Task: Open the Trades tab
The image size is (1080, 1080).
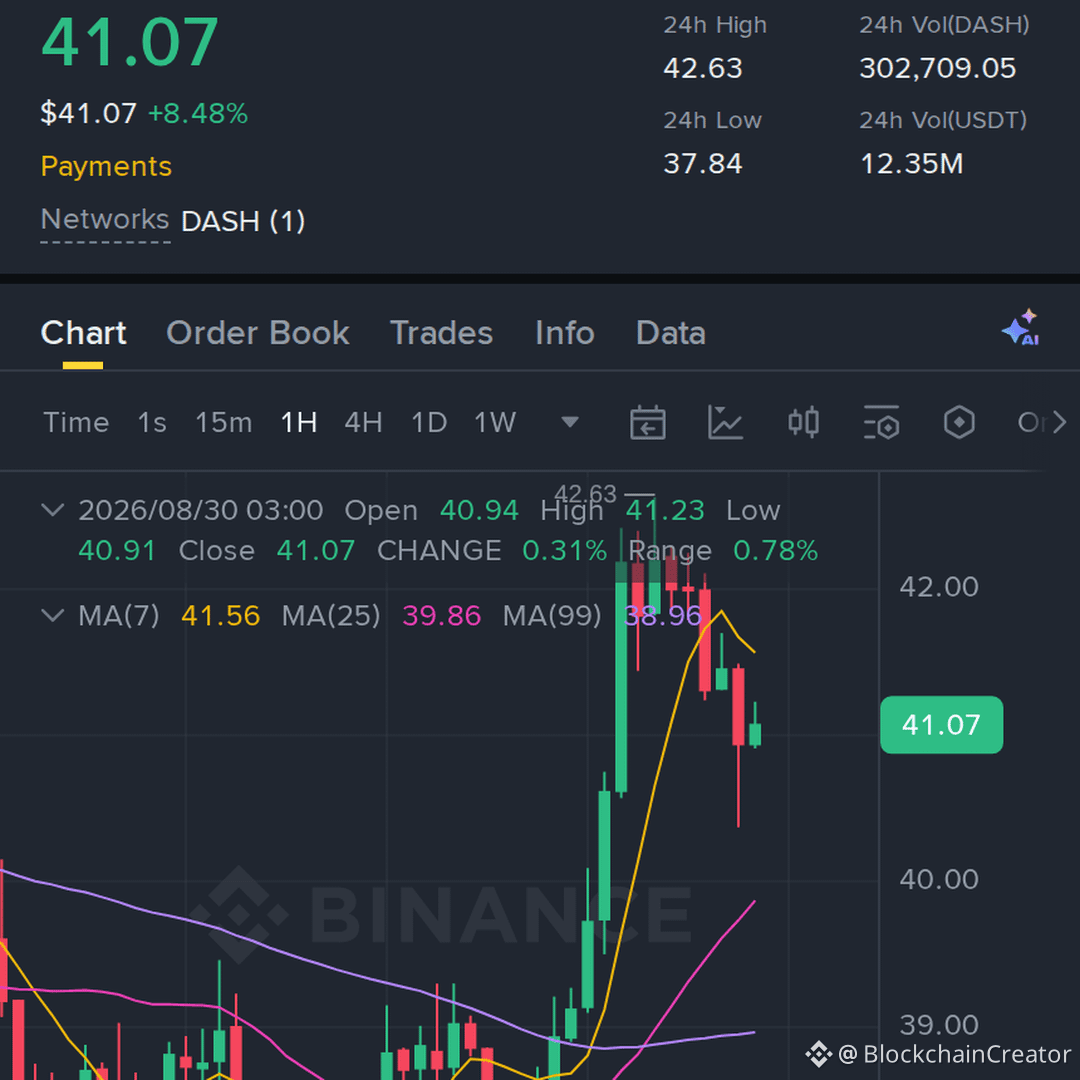Action: click(442, 333)
